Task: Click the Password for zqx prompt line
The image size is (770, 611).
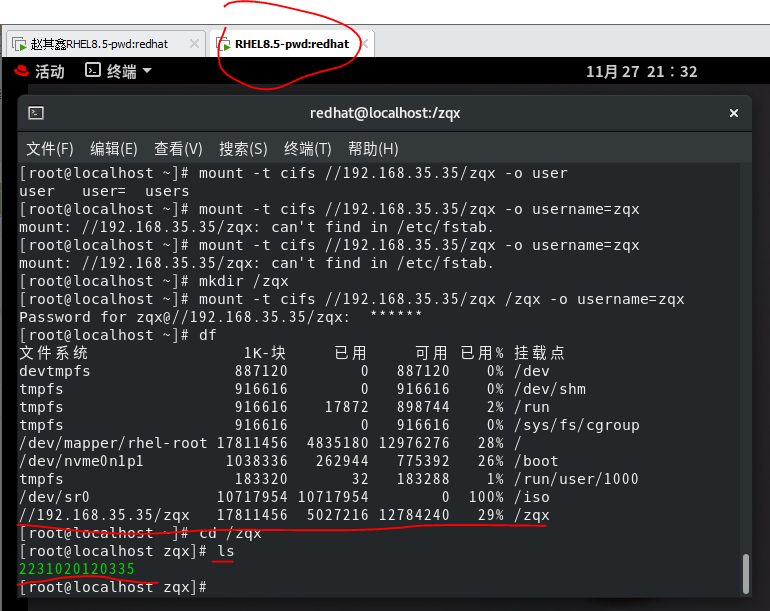Action: tap(220, 317)
